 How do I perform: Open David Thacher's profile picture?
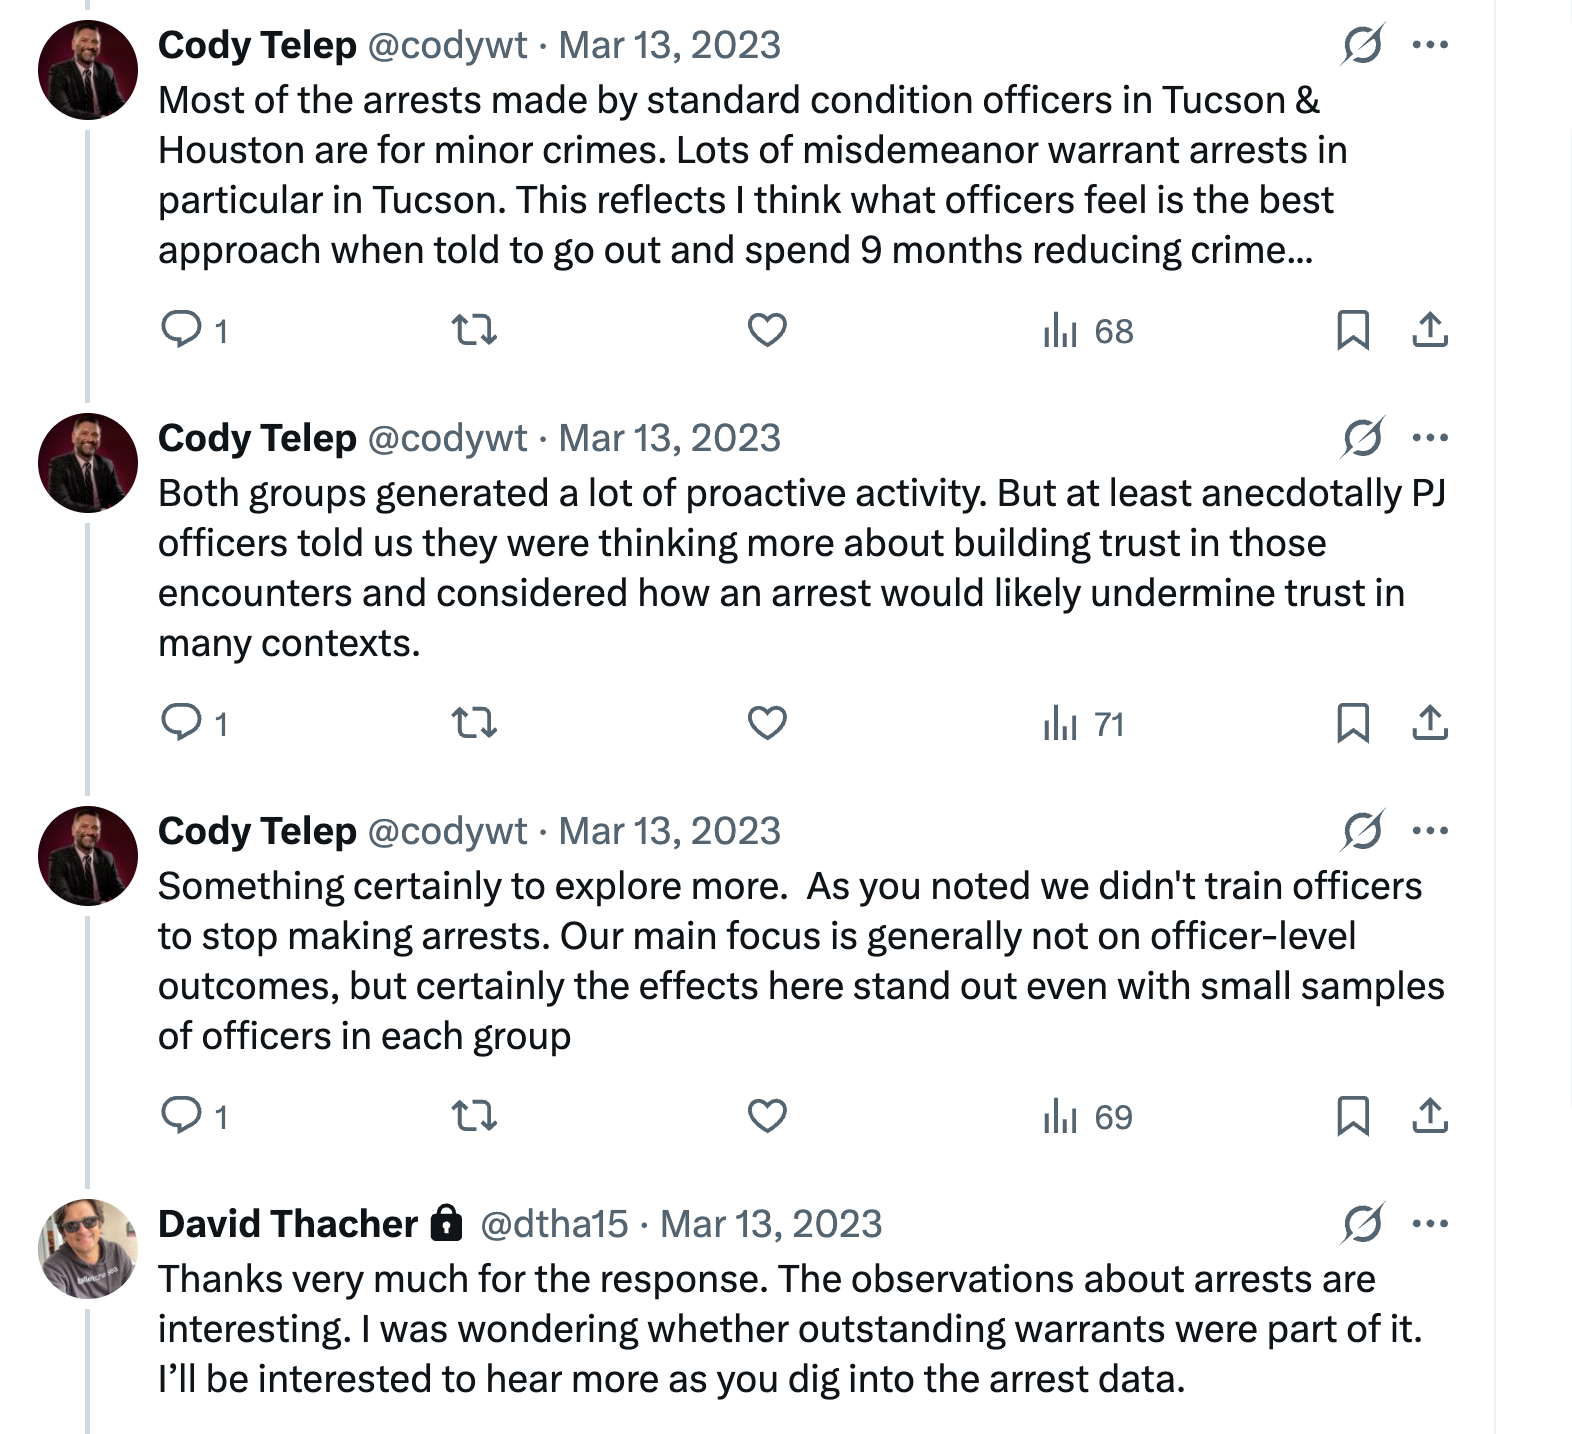[88, 1248]
